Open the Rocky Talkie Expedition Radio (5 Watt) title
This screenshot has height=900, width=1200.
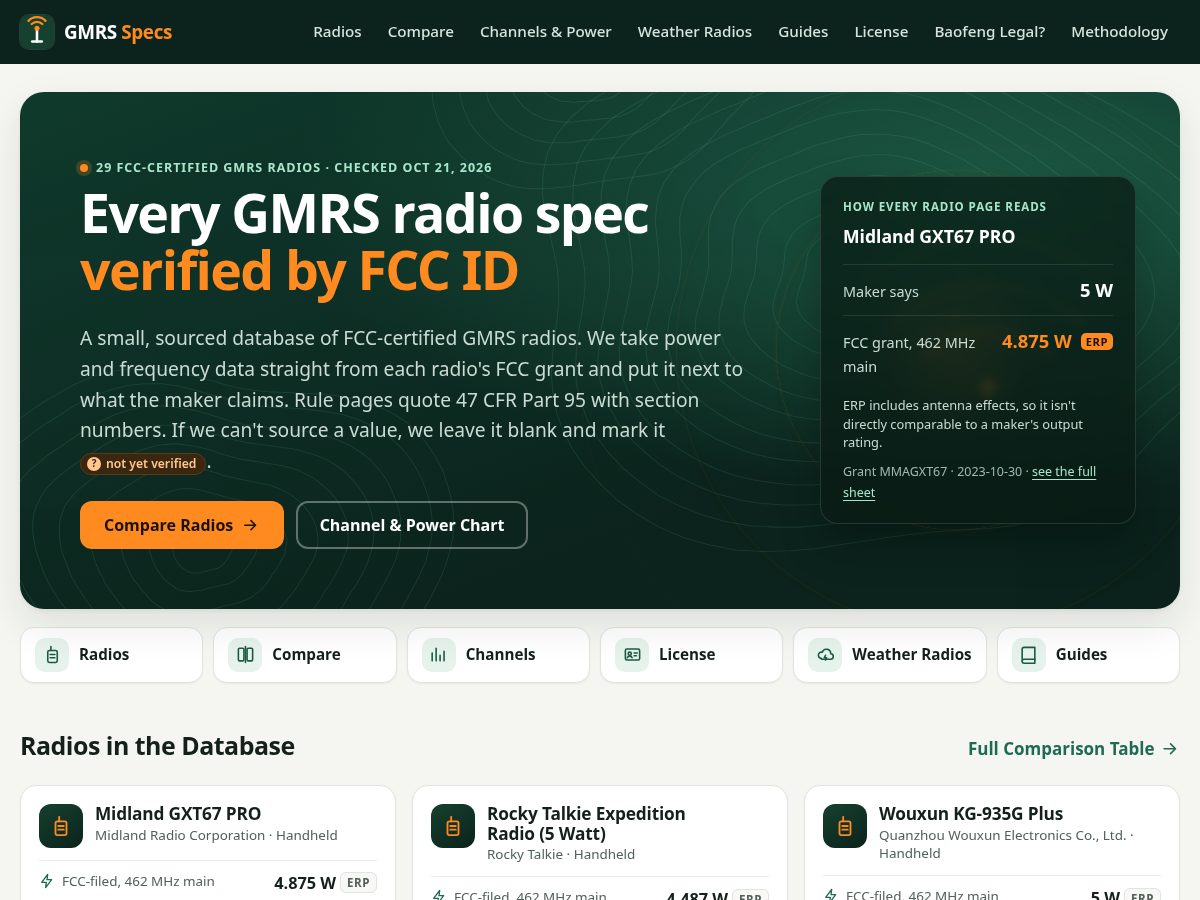[586, 824]
